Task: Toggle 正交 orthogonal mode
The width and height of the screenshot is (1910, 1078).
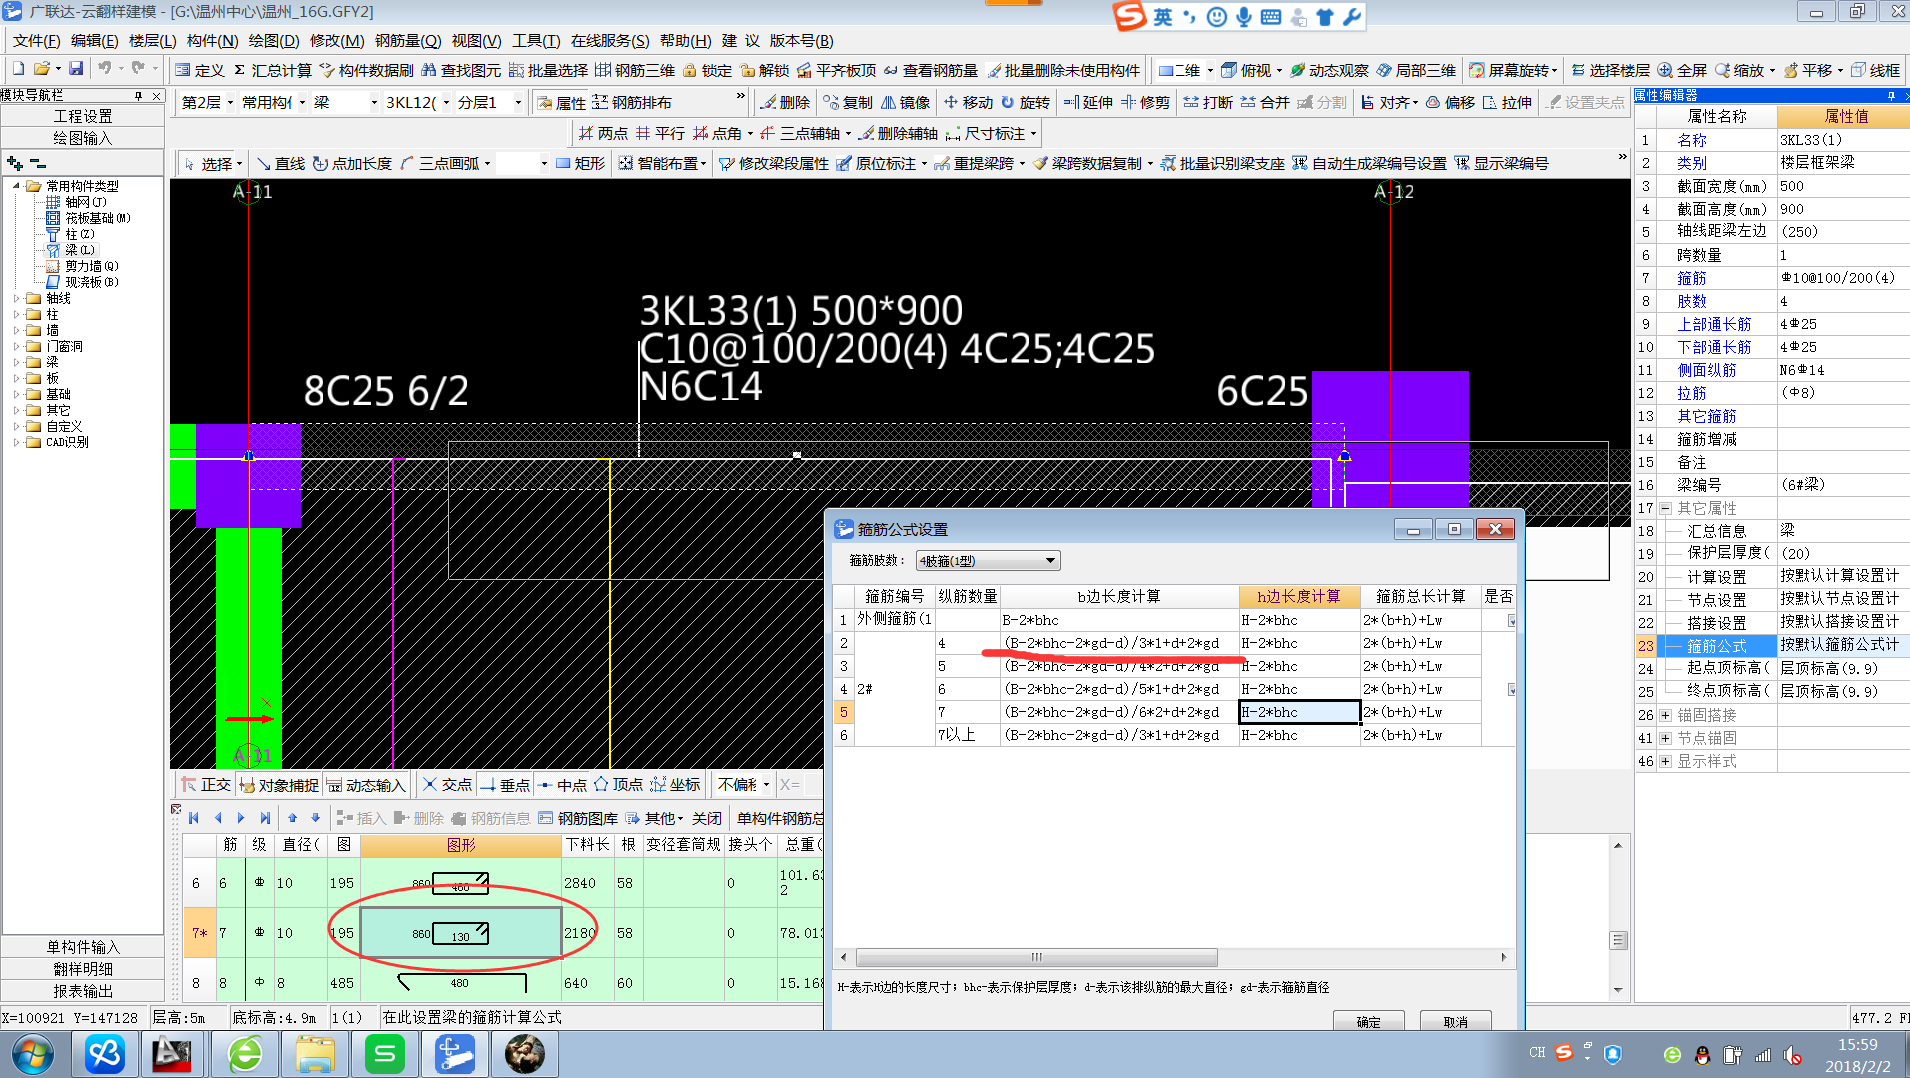Action: (x=206, y=785)
